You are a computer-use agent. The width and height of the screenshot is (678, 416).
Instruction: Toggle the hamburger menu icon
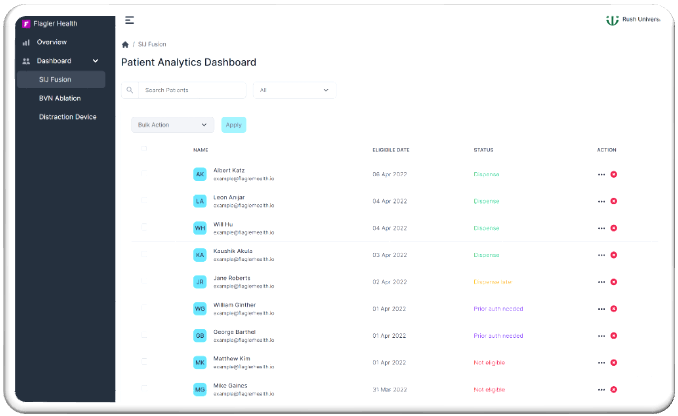coord(129,20)
